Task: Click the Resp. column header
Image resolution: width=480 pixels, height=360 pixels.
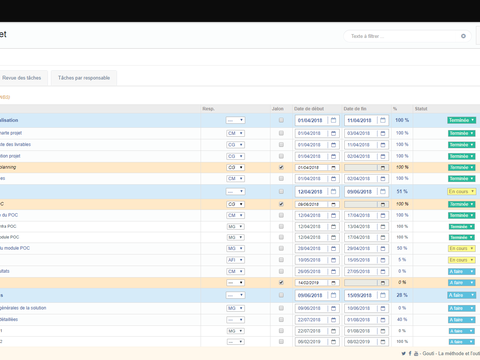Action: pos(208,109)
